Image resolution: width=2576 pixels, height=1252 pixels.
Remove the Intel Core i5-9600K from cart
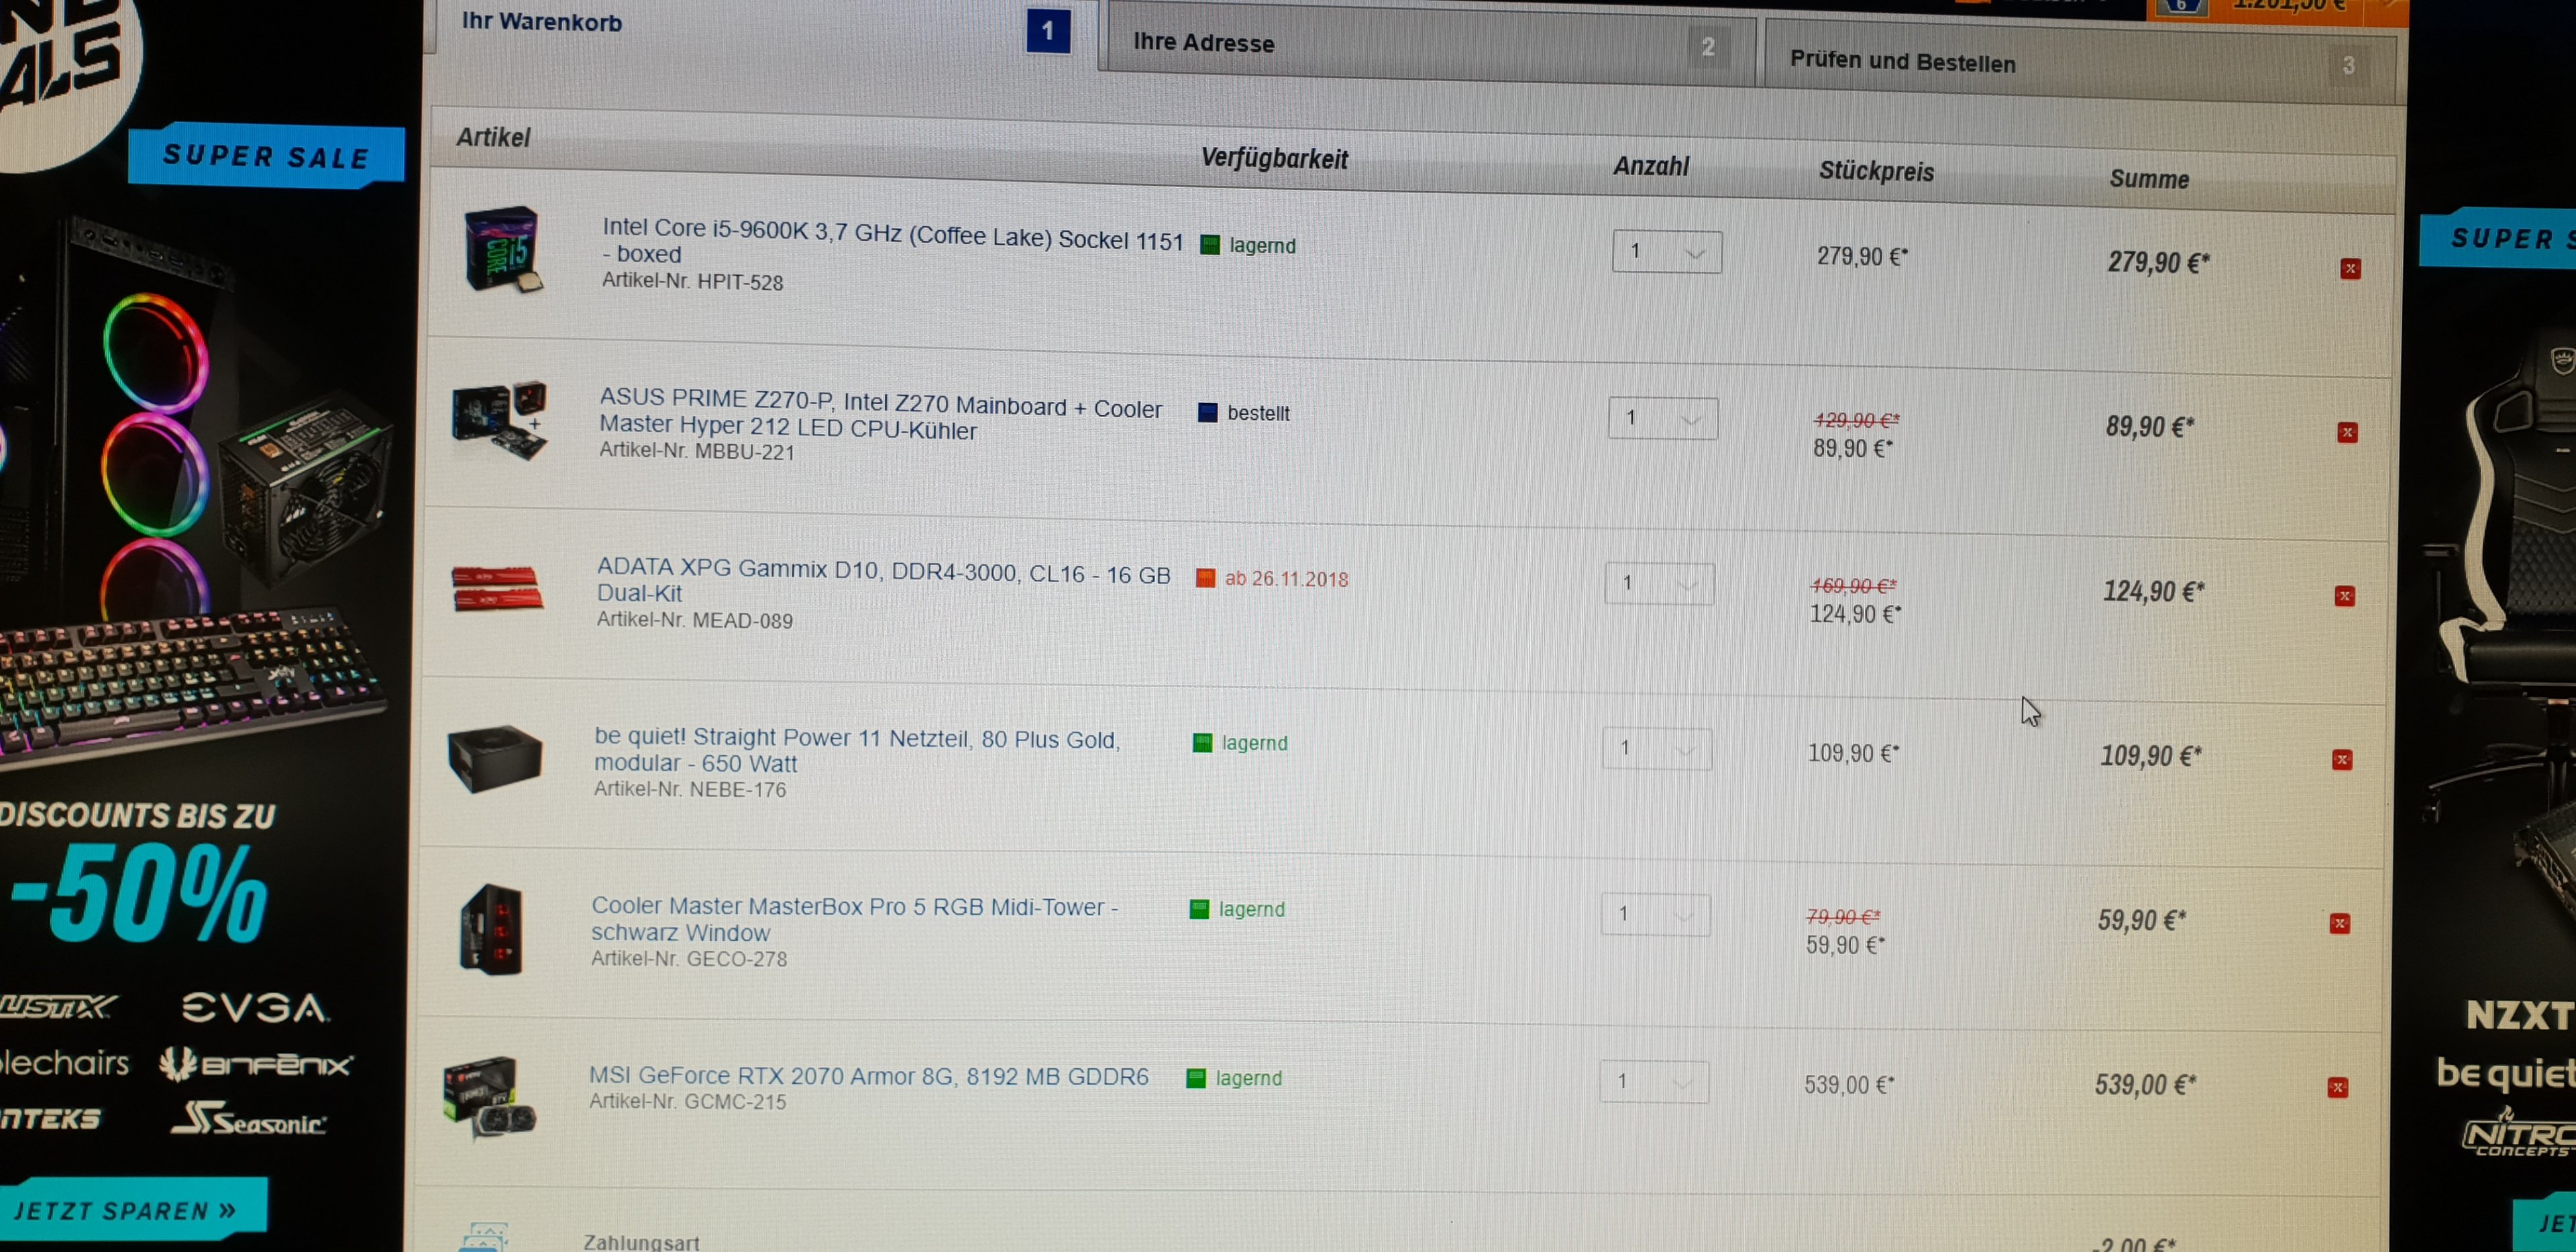click(2350, 268)
